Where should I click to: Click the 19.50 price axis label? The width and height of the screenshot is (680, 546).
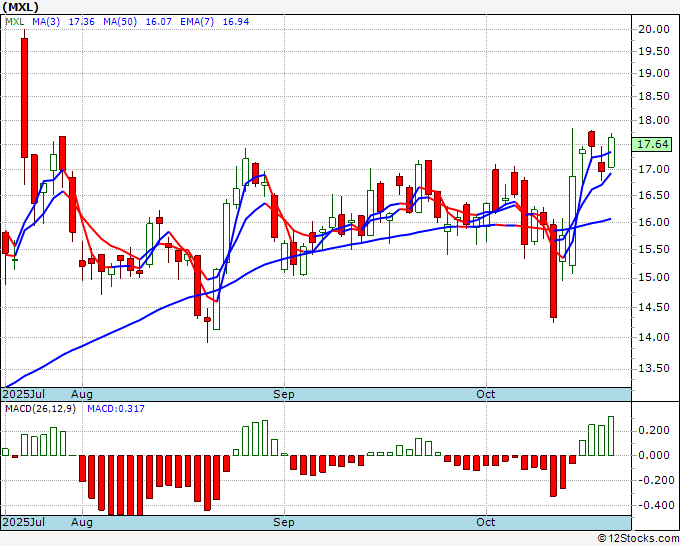click(654, 51)
